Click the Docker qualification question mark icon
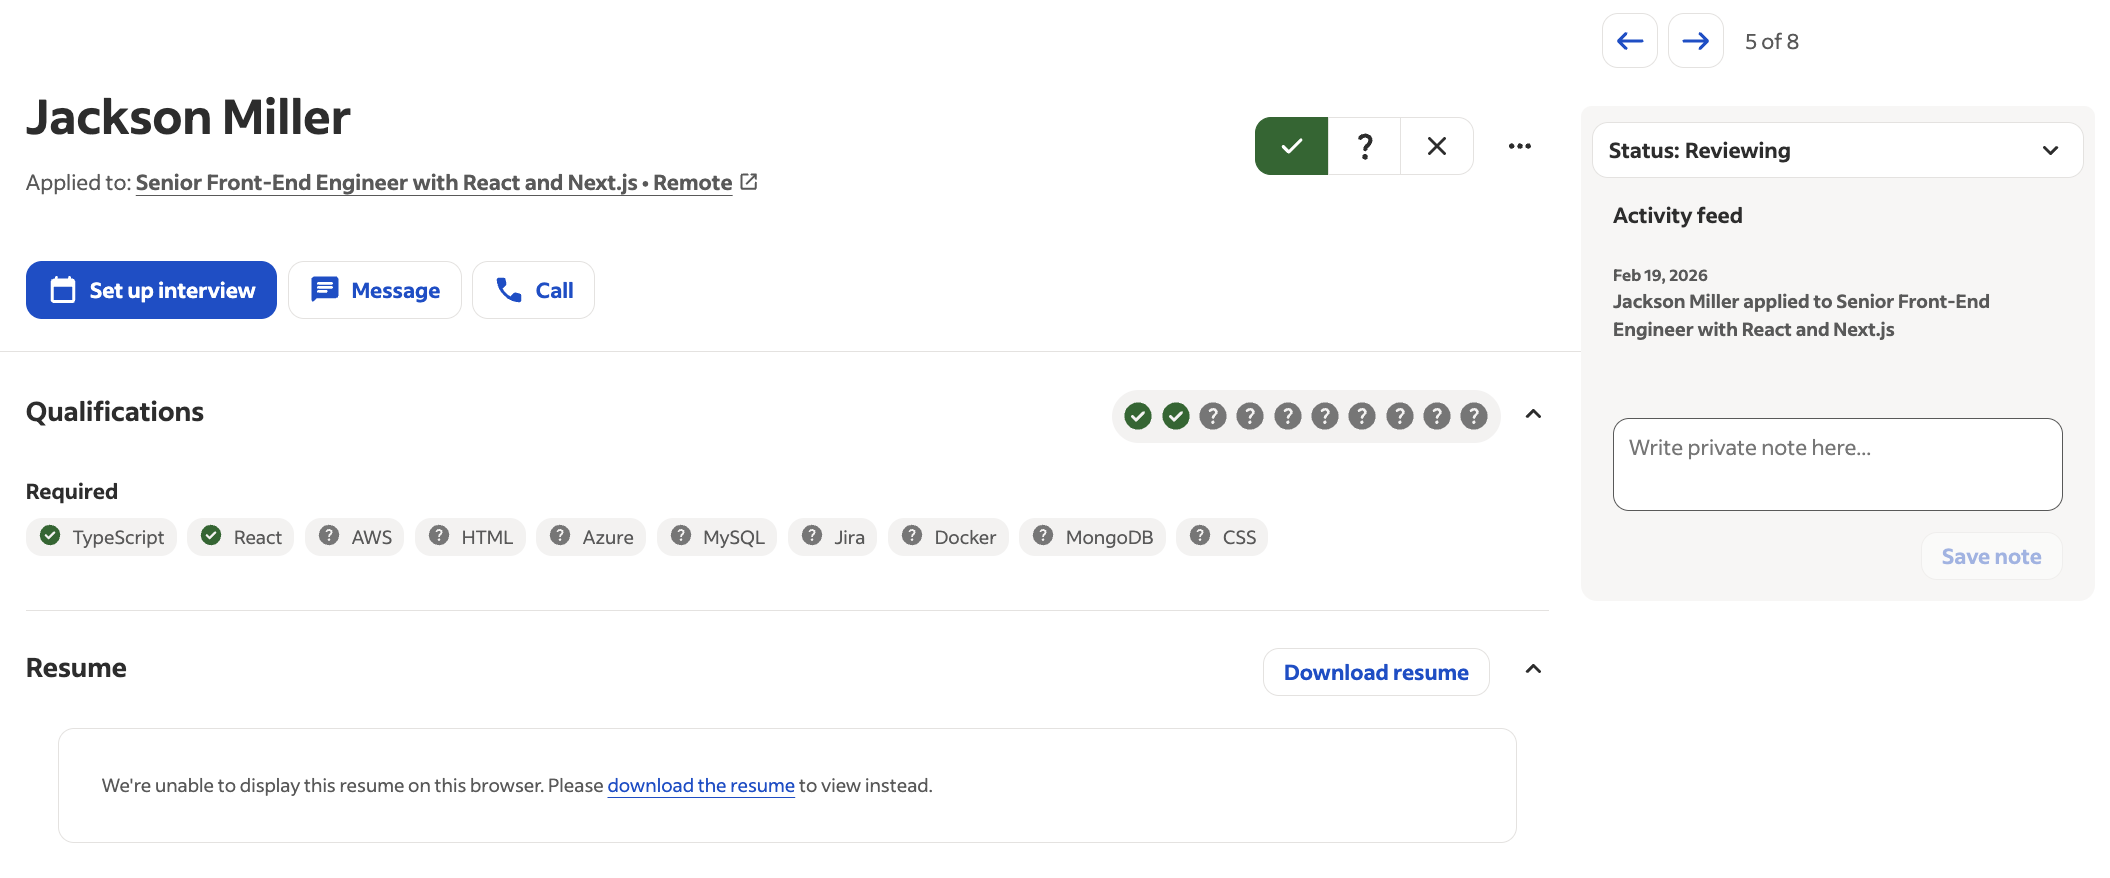2110x878 pixels. coord(911,536)
